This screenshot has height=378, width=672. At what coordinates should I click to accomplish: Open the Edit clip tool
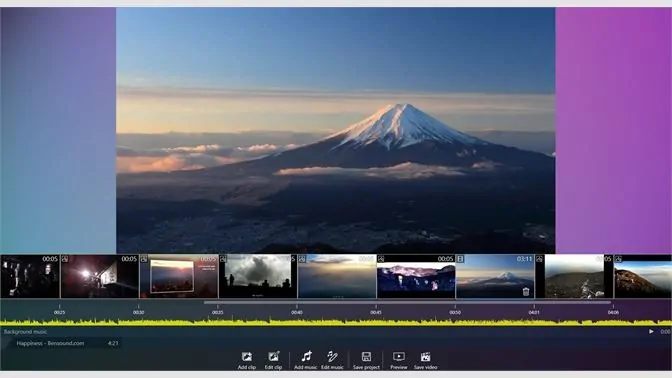click(x=273, y=360)
